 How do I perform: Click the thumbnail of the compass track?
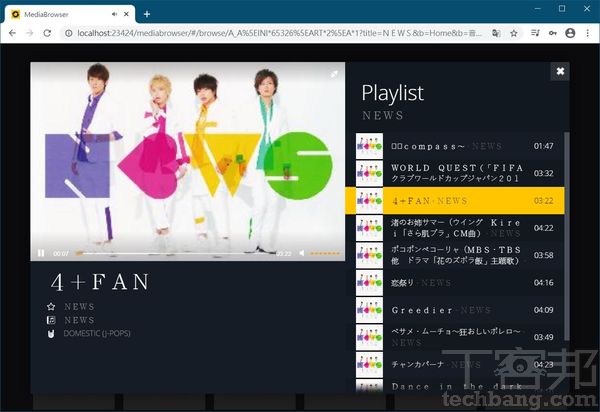point(369,145)
